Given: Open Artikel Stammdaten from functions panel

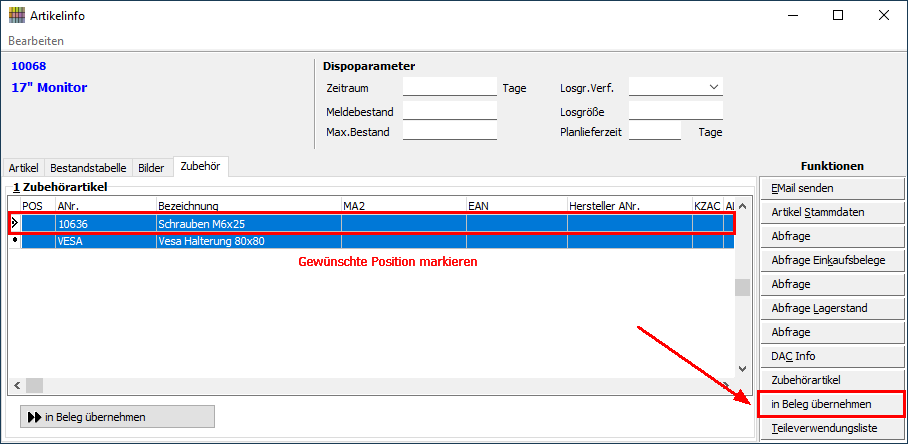Looking at the screenshot, I should coord(831,212).
